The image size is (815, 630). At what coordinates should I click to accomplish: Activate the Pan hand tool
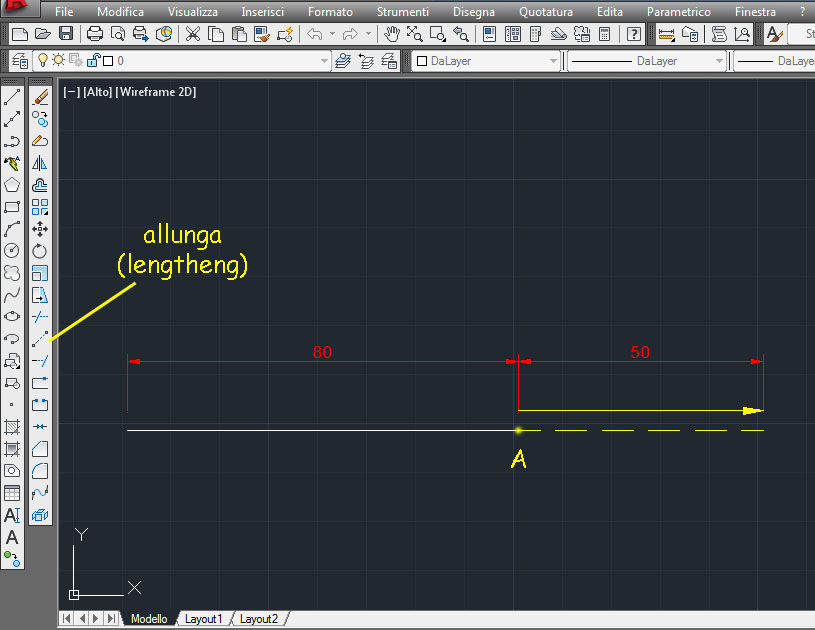click(x=391, y=34)
